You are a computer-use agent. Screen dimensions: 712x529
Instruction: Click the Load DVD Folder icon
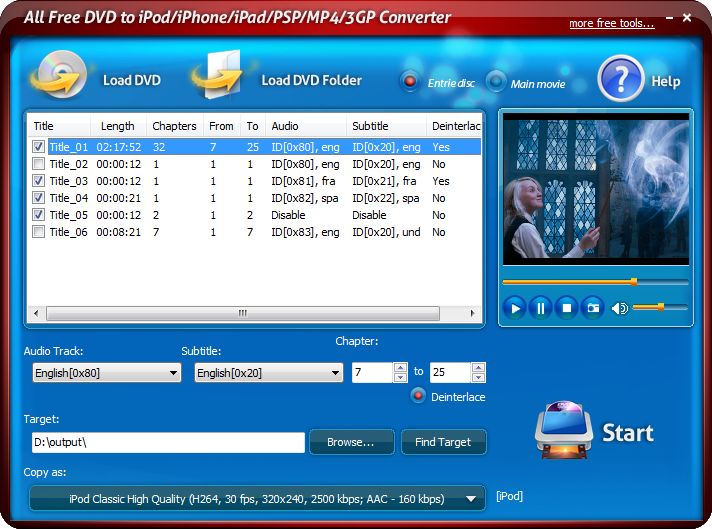(218, 74)
